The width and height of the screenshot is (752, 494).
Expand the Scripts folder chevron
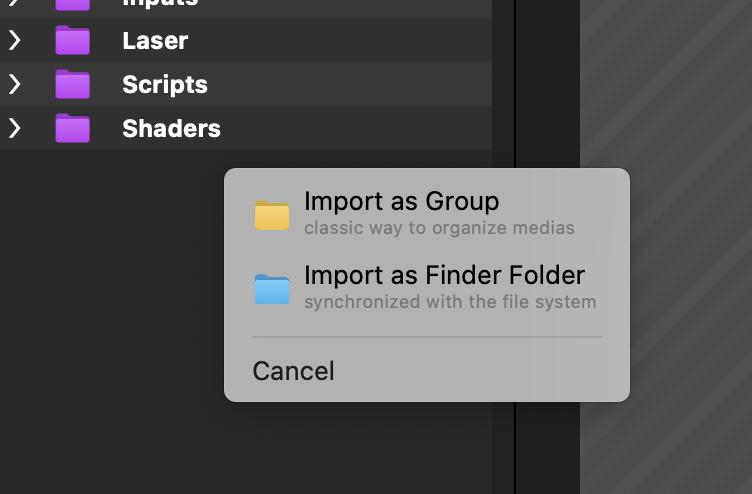pyautogui.click(x=14, y=84)
